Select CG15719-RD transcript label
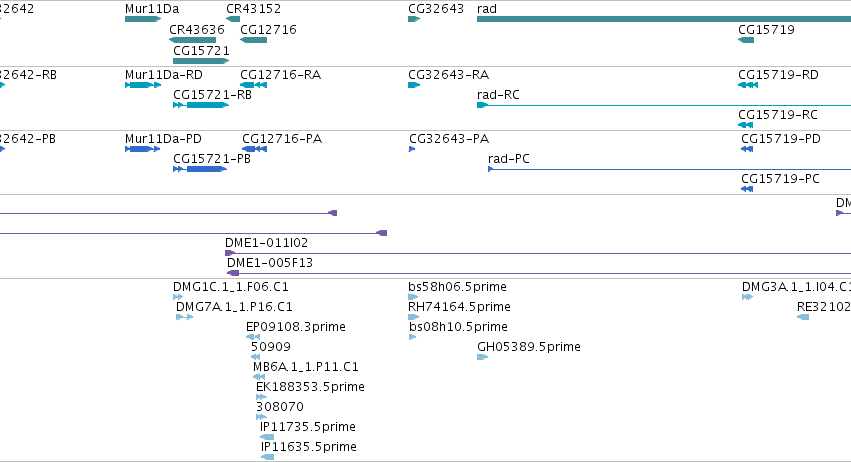The height and width of the screenshot is (462, 851). tap(778, 74)
